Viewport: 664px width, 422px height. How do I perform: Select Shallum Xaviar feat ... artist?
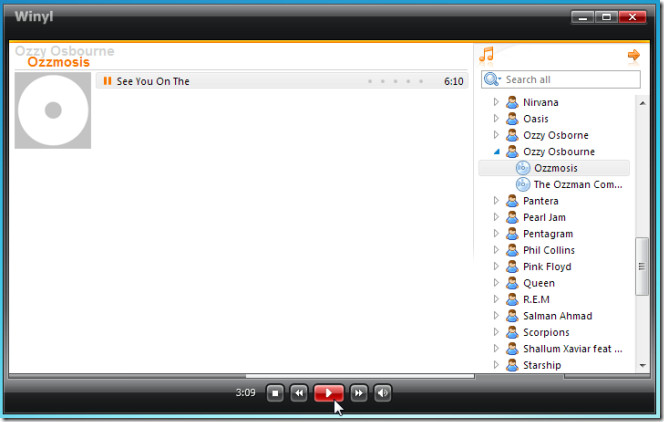point(573,349)
